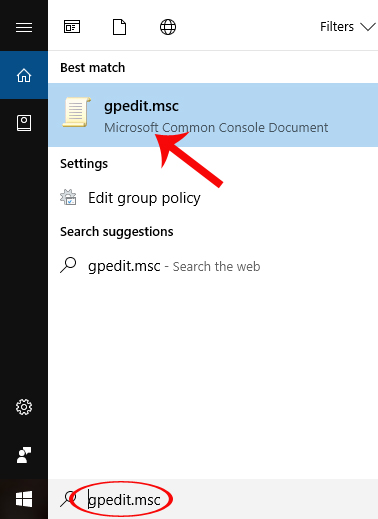Open the Settings gear in the sidebar
This screenshot has width=378, height=519.
tap(24, 407)
